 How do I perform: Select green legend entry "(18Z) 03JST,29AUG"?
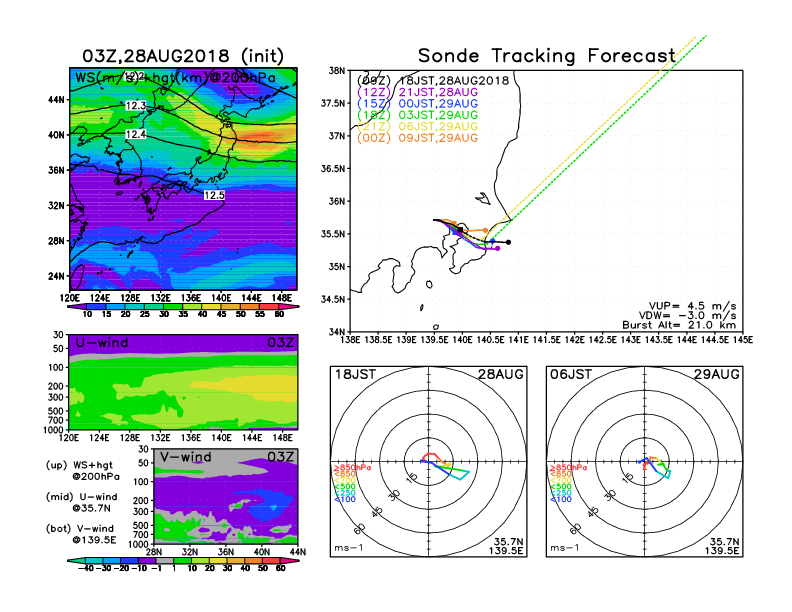(417, 115)
